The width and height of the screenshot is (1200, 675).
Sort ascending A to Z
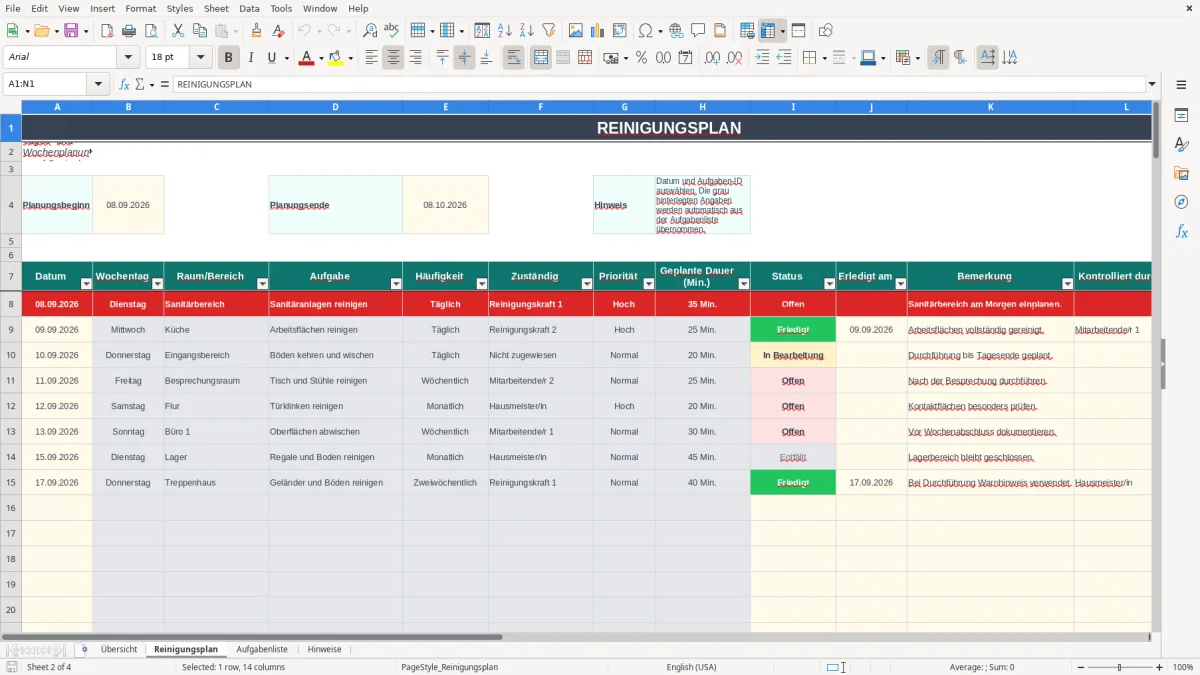click(504, 31)
